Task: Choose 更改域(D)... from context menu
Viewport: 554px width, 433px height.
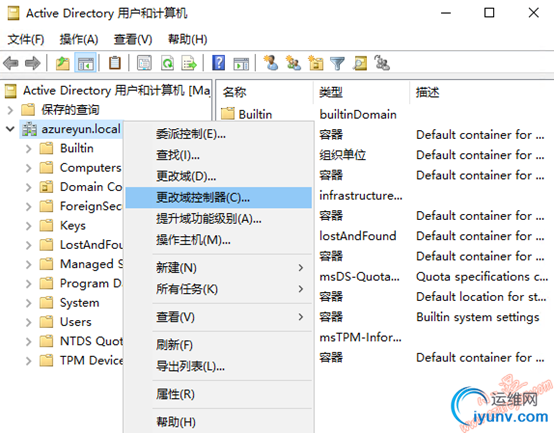Action: click(219, 176)
